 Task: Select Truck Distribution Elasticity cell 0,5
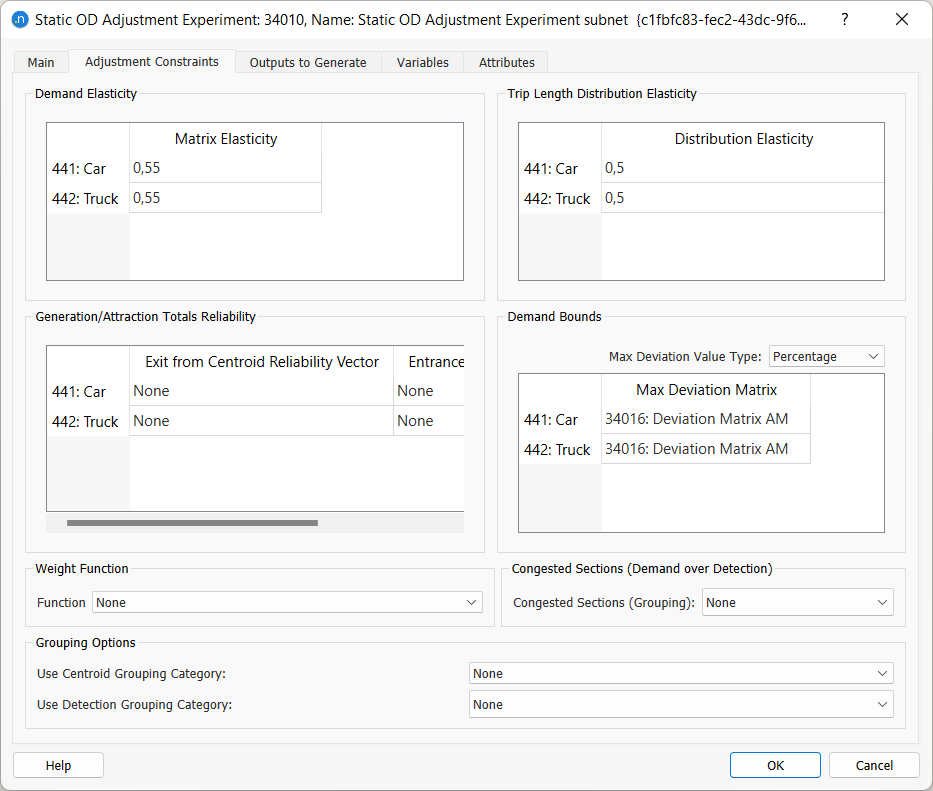[742, 198]
